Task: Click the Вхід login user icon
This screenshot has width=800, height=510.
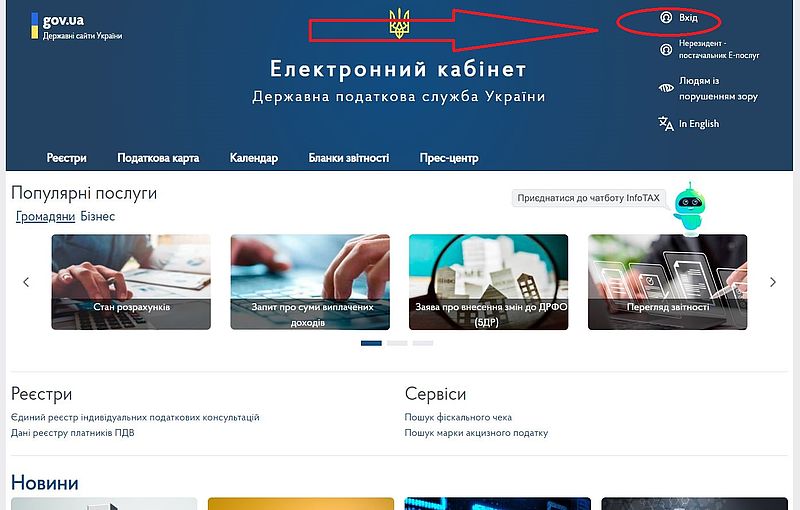Action: pyautogui.click(x=666, y=18)
